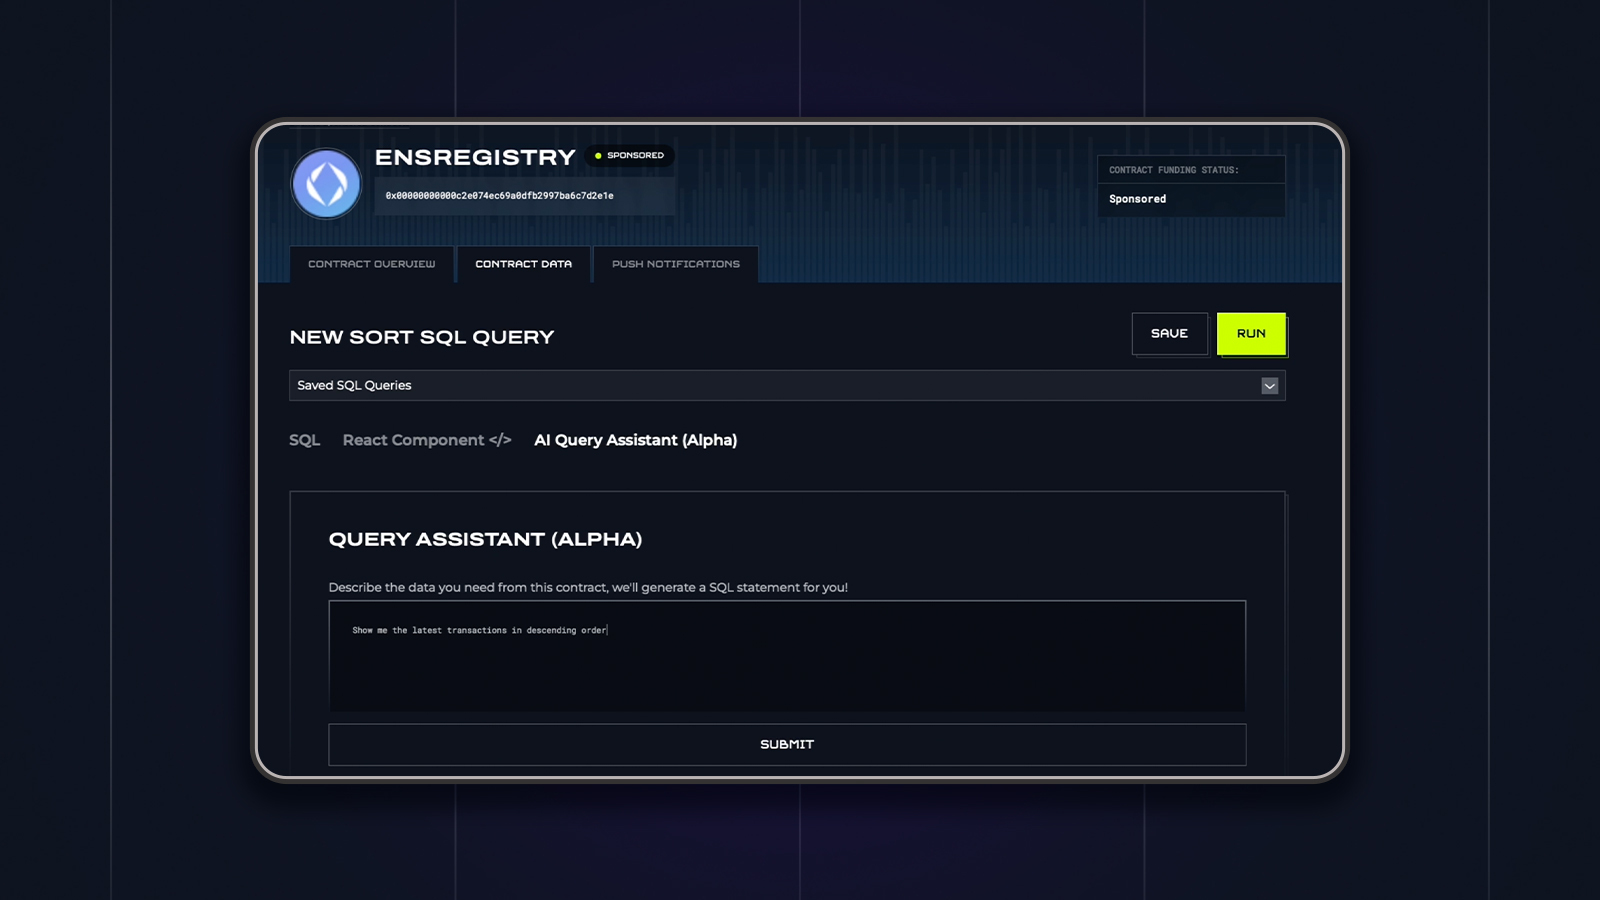Select the React Component tab label
Image resolution: width=1600 pixels, height=900 pixels.
pyautogui.click(x=413, y=440)
